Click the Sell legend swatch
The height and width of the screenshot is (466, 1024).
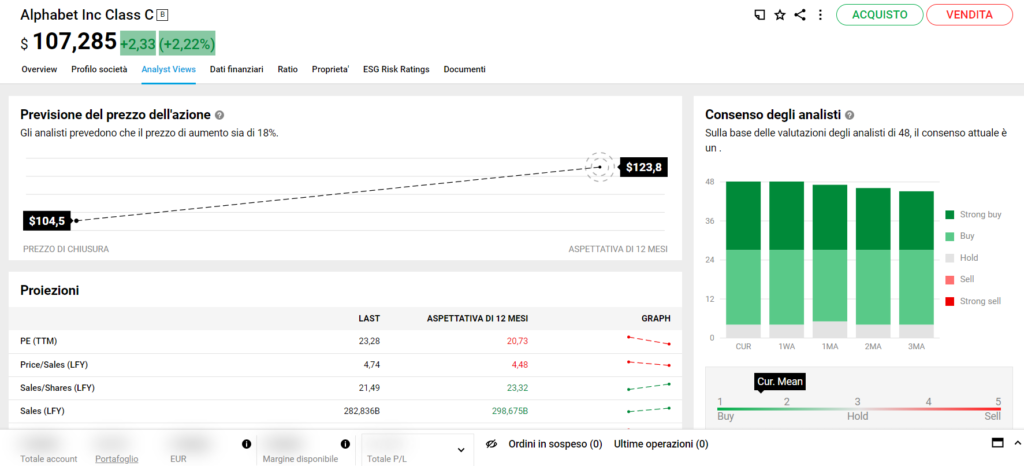[x=950, y=279]
